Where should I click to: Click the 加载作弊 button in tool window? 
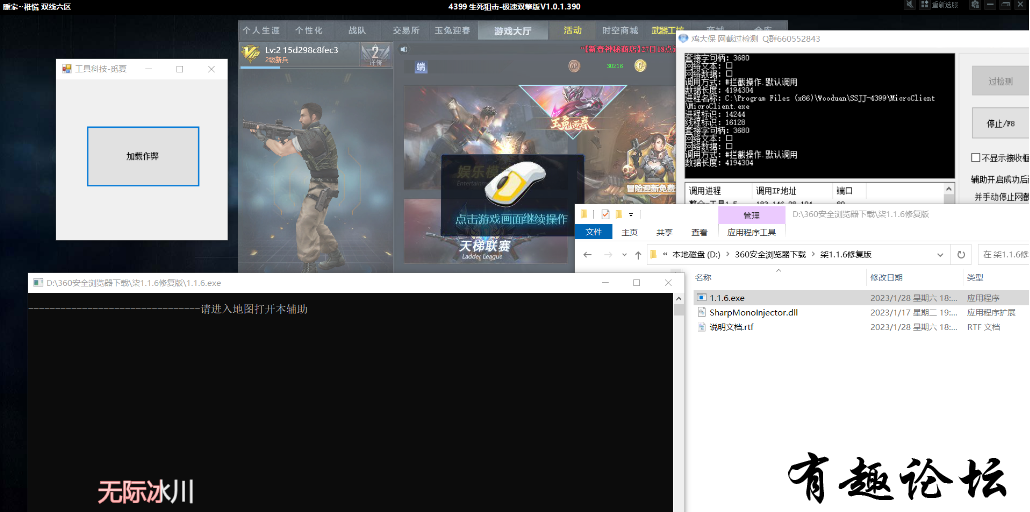pos(143,156)
